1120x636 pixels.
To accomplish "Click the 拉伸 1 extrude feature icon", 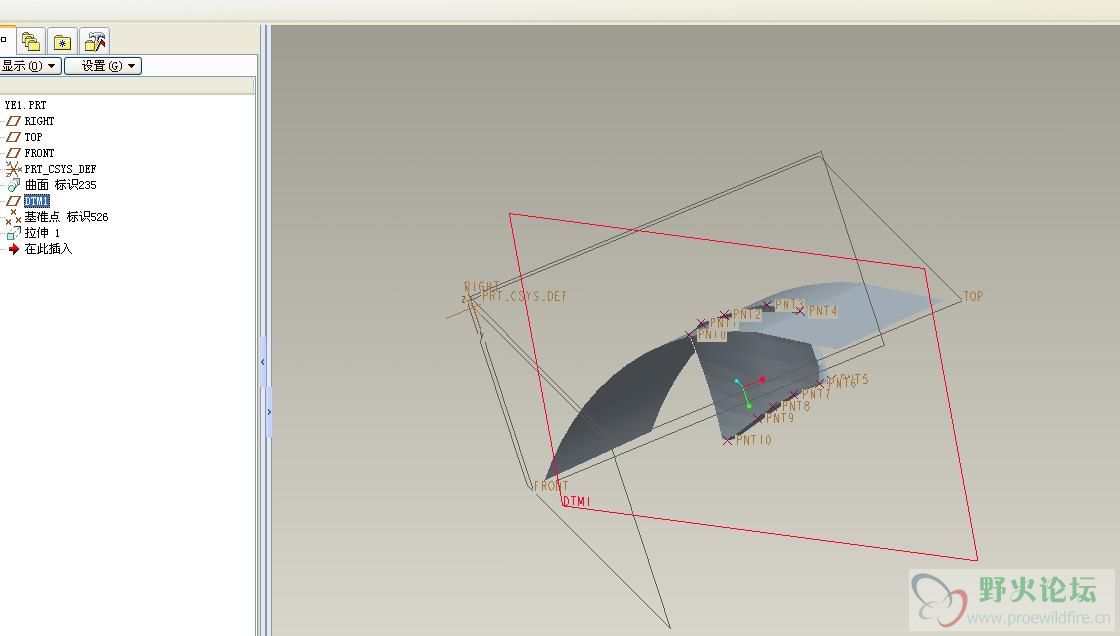I will coord(14,233).
